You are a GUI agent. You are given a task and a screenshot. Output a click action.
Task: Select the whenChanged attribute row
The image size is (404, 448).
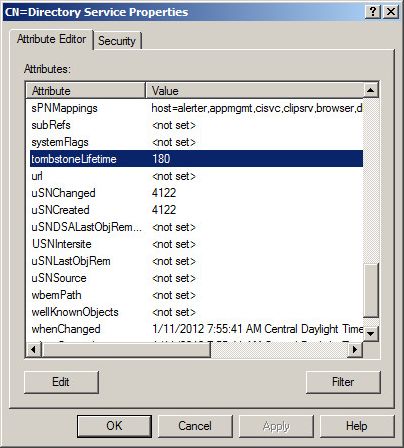coord(196,329)
